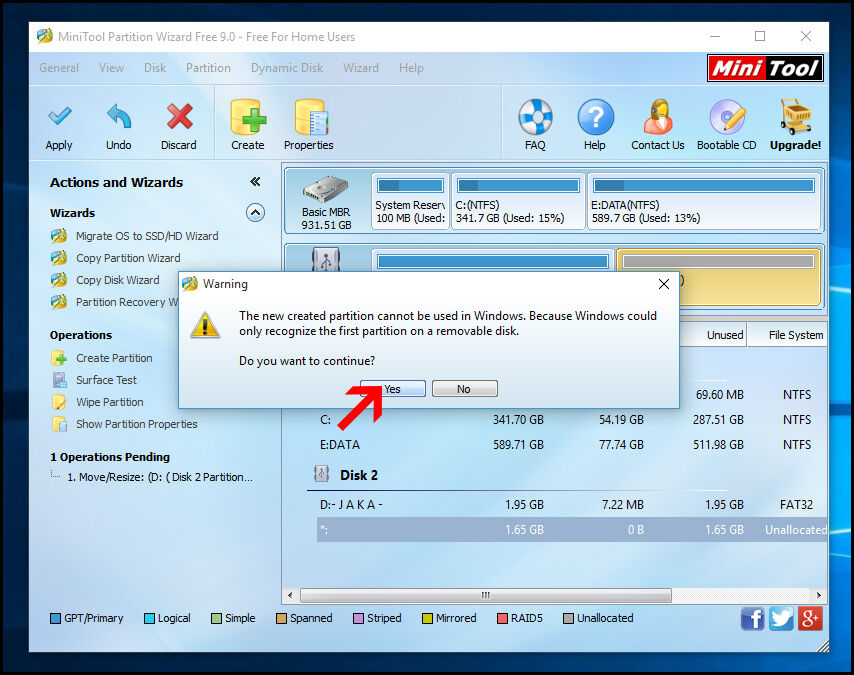Click the Unused column header

[x=713, y=335]
